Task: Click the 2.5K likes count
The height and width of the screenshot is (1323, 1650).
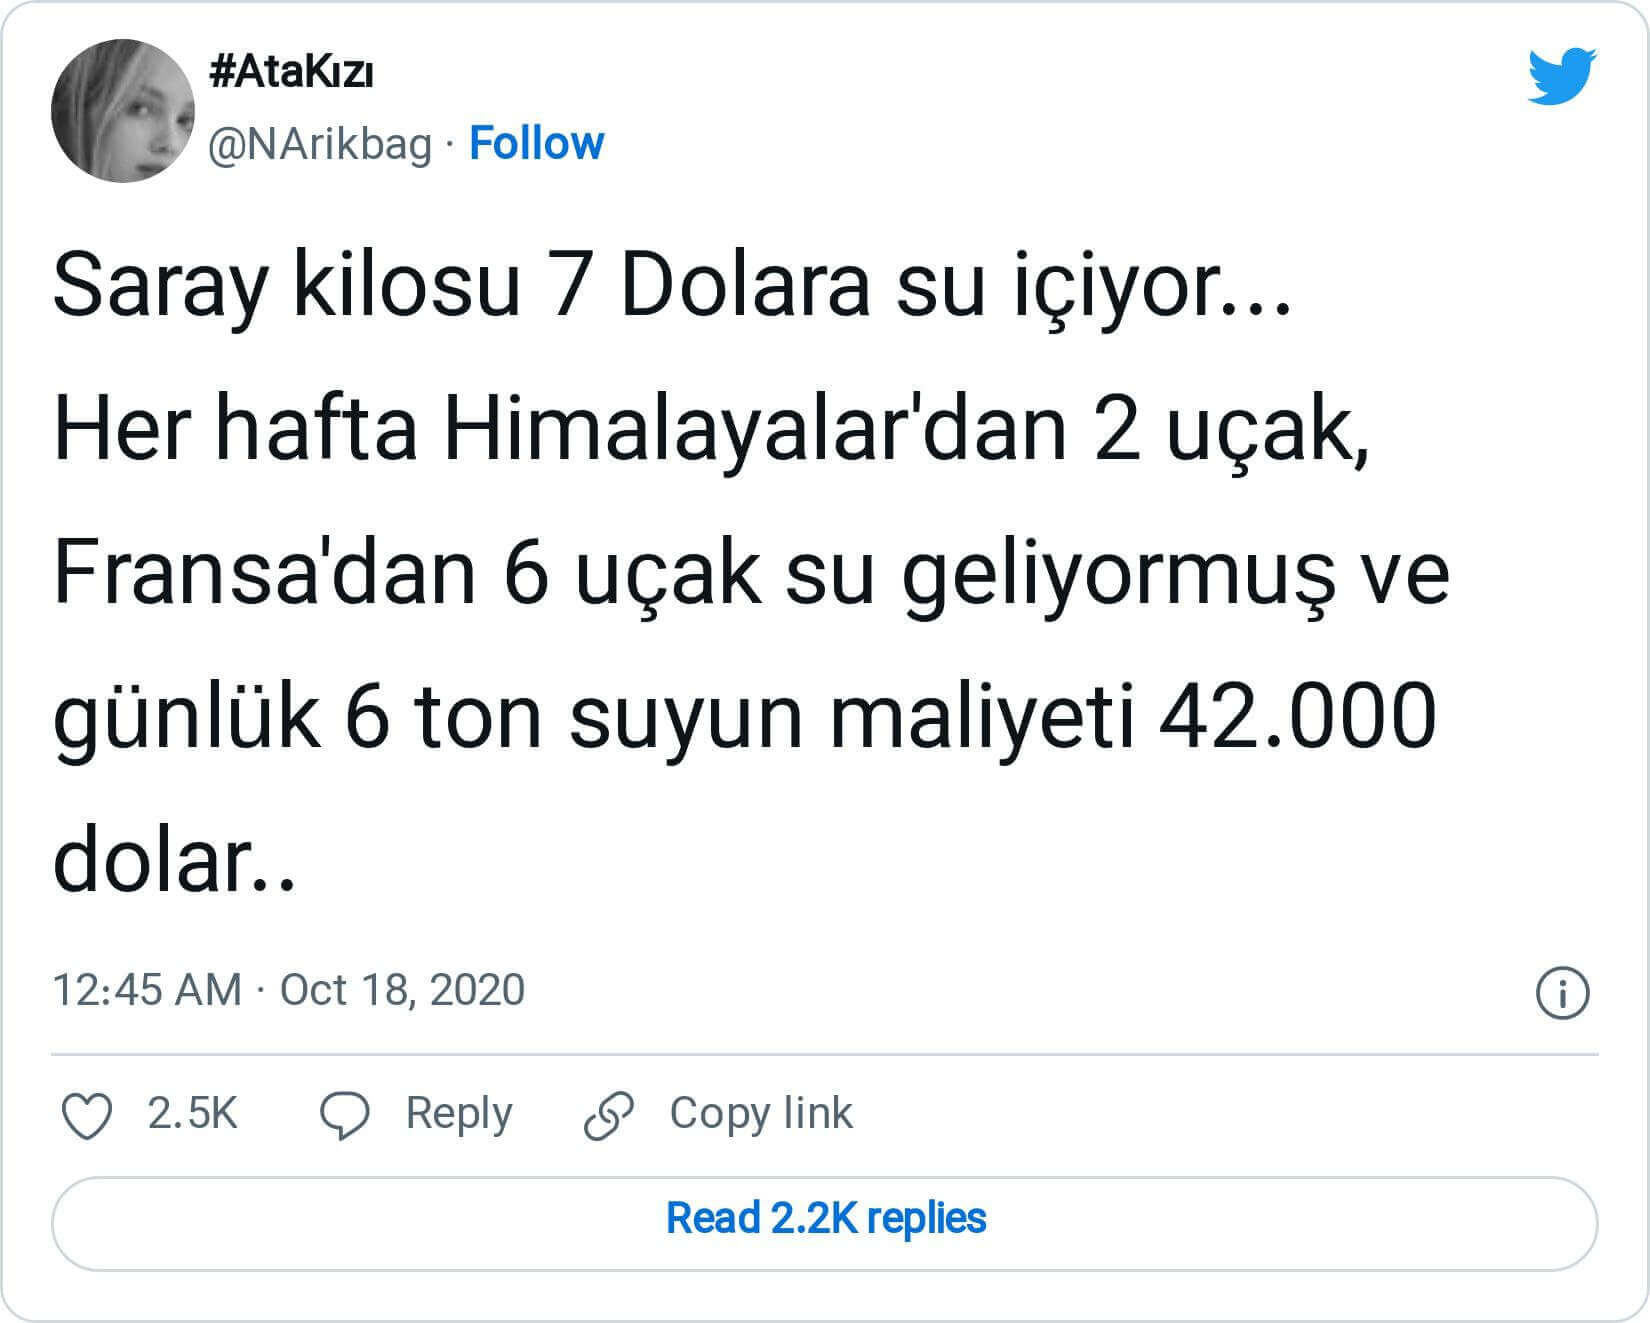Action: point(192,1113)
